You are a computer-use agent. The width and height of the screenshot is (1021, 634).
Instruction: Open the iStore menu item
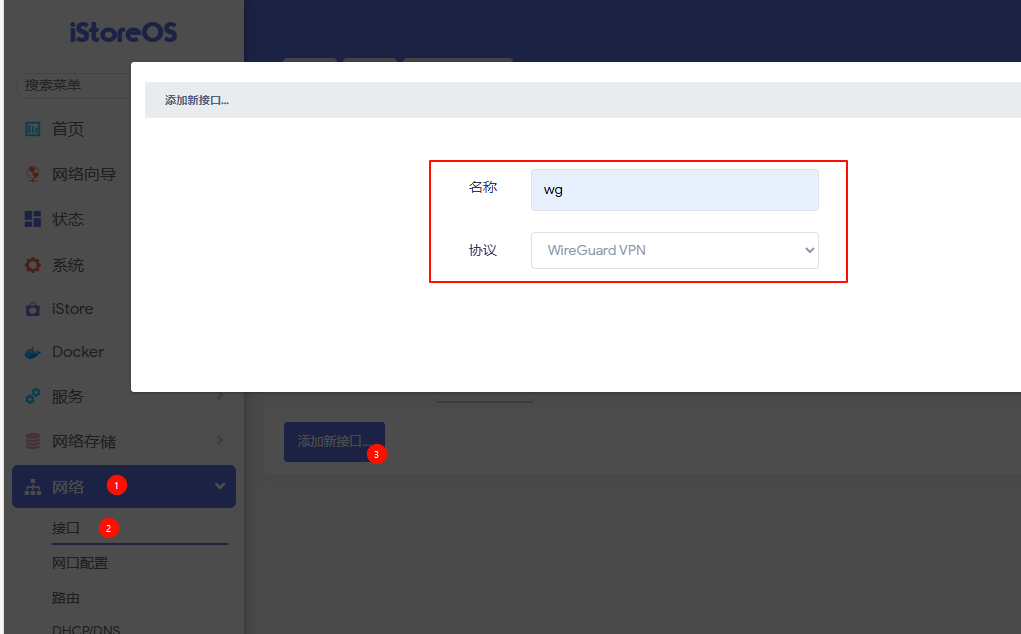(72, 309)
